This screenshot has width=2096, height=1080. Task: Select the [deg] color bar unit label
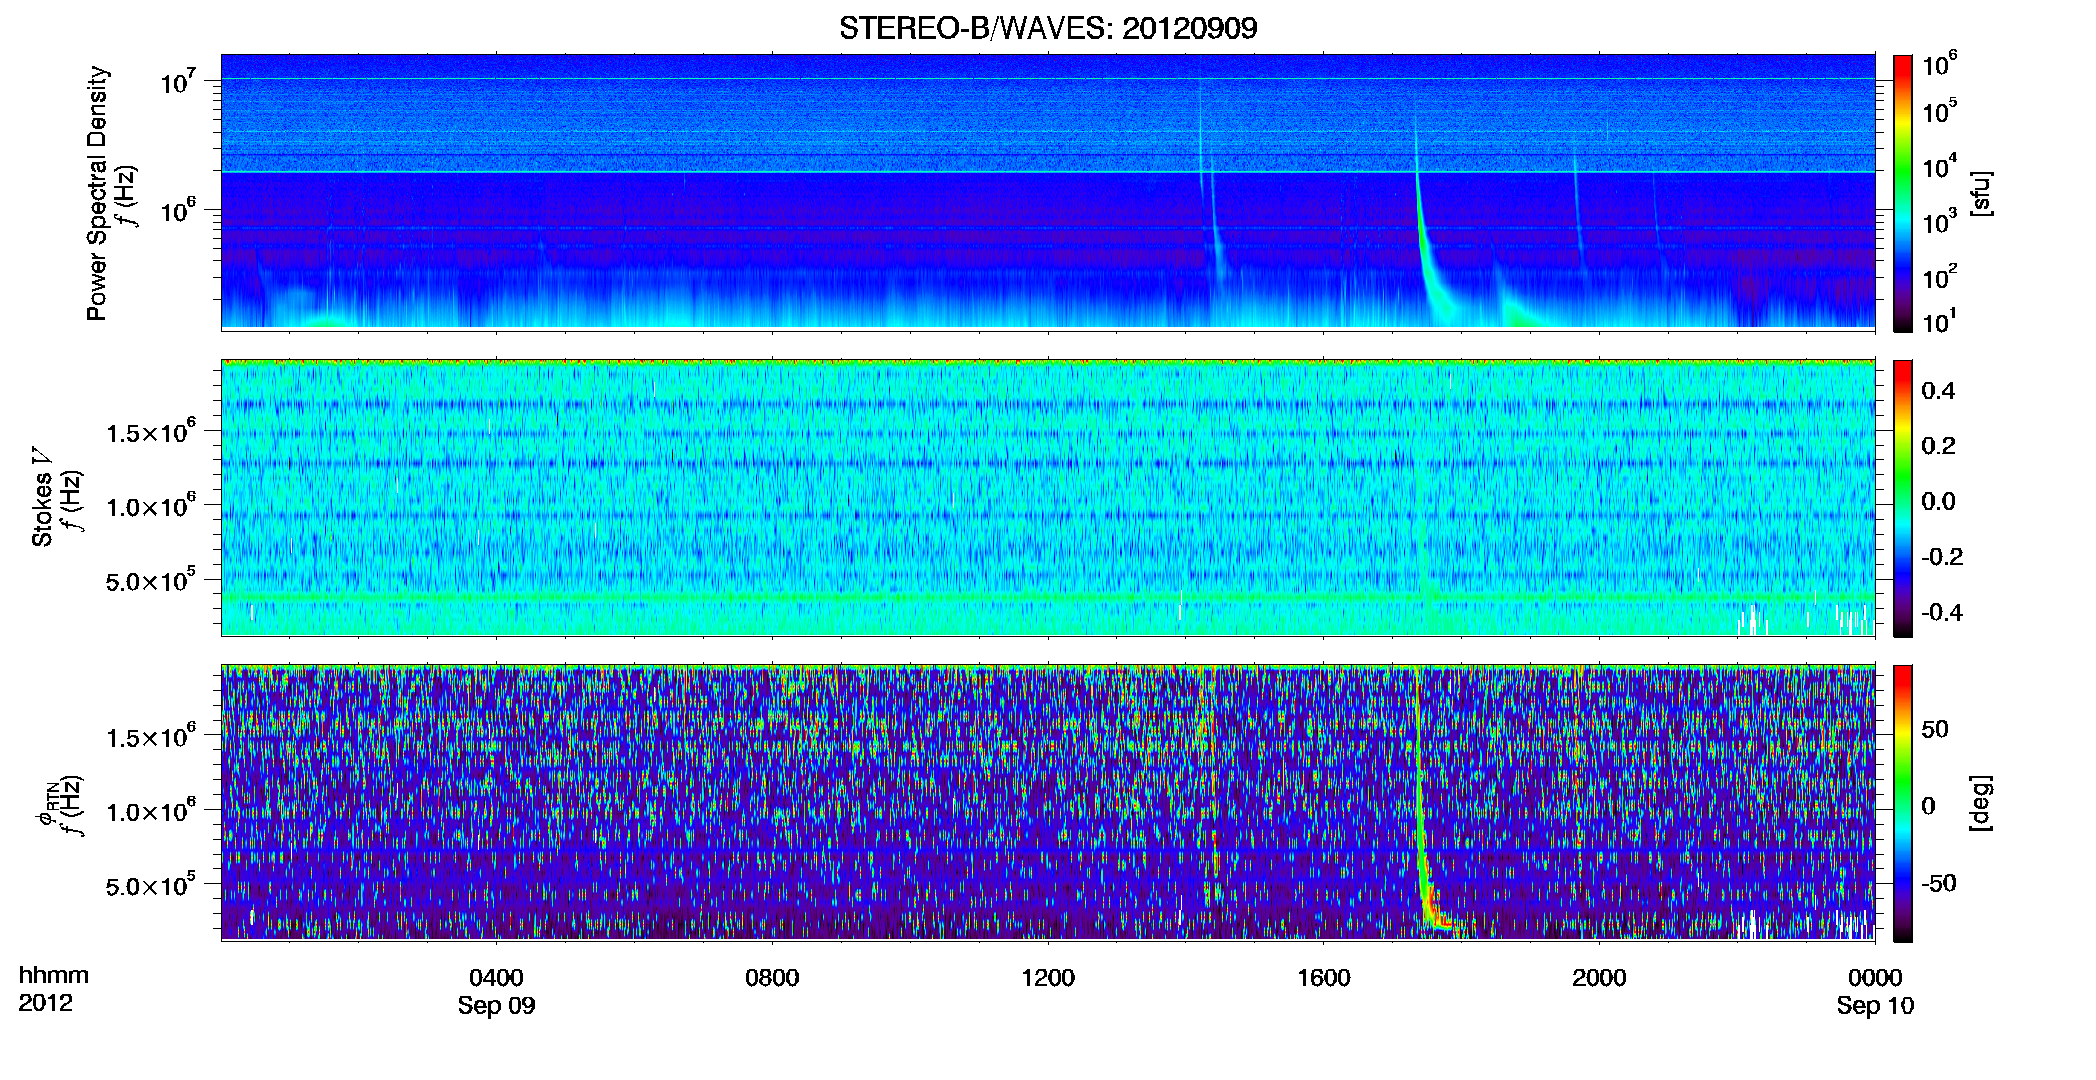point(1981,803)
